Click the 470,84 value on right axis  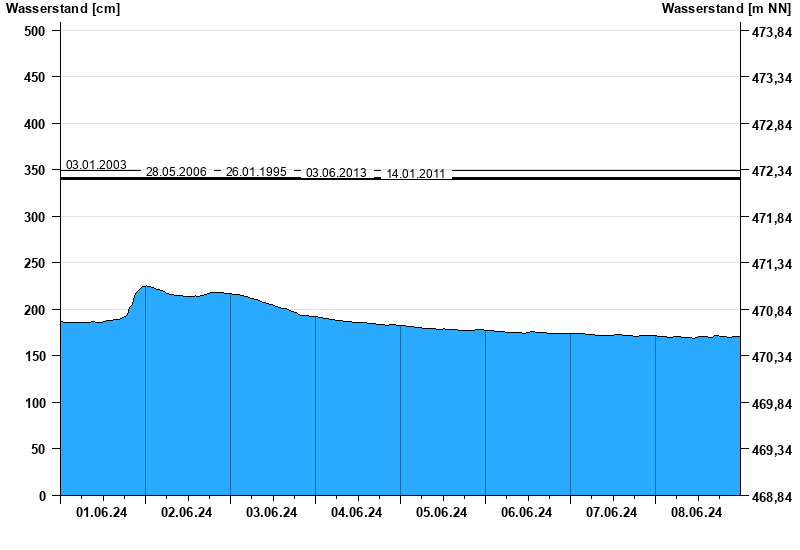[x=772, y=311]
